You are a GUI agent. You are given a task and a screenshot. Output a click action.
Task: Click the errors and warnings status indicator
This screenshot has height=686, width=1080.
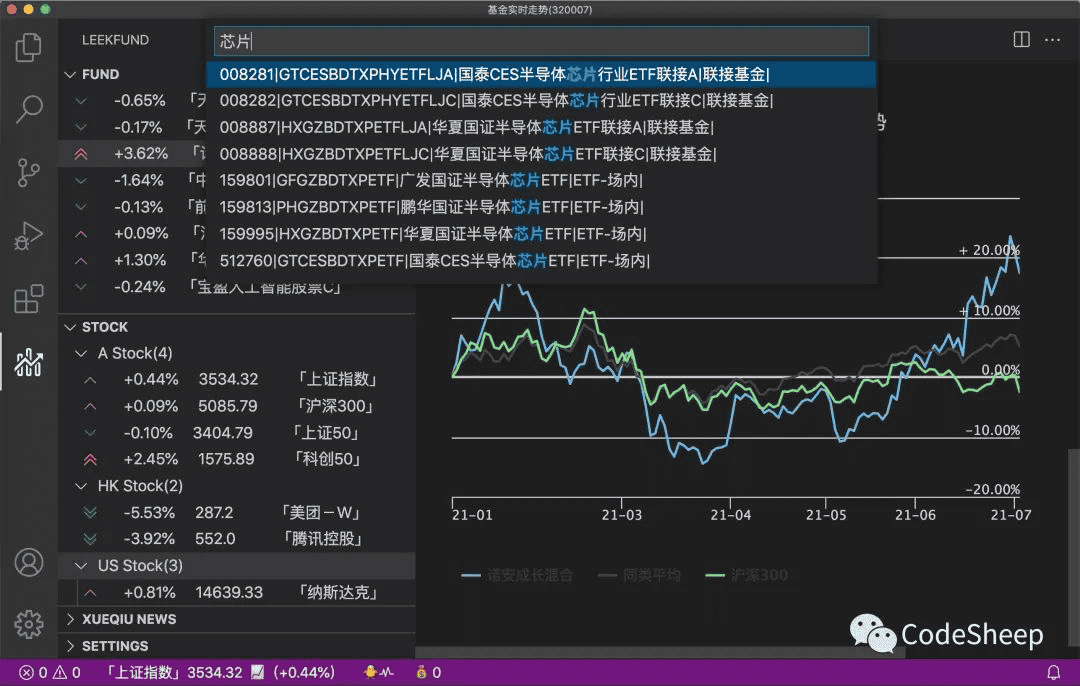[x=50, y=672]
